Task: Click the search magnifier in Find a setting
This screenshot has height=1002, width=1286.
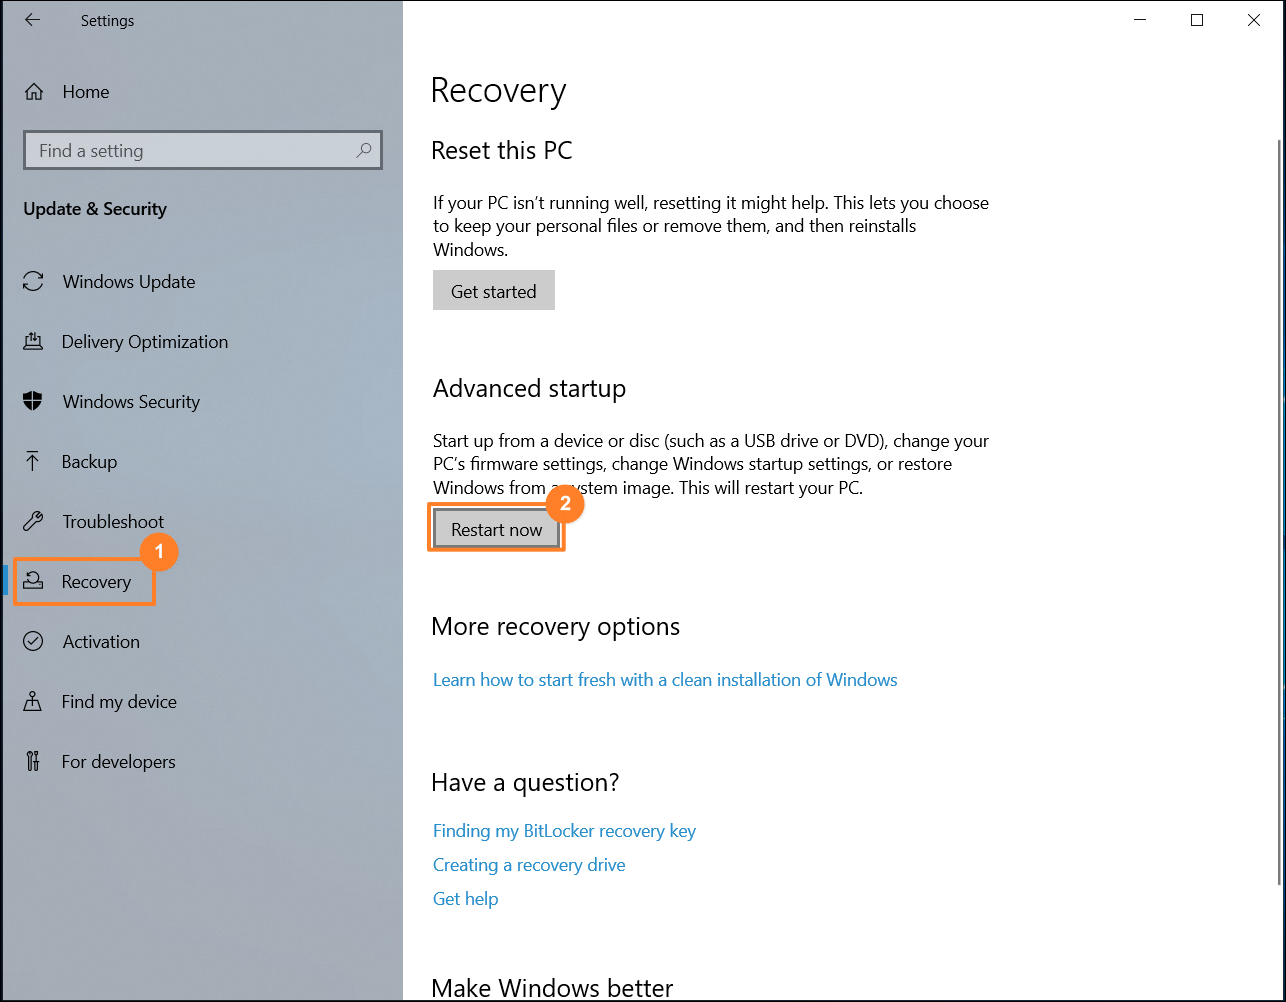Action: tap(364, 150)
